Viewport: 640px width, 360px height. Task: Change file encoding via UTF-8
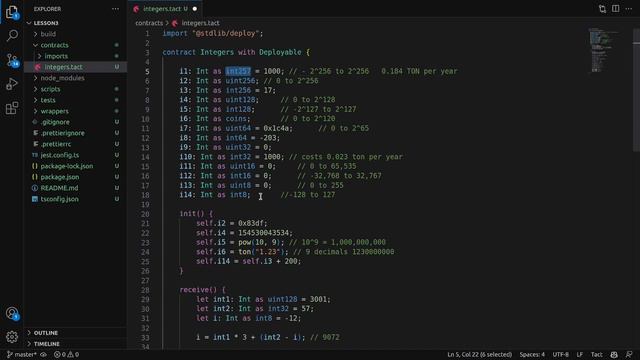(560, 355)
